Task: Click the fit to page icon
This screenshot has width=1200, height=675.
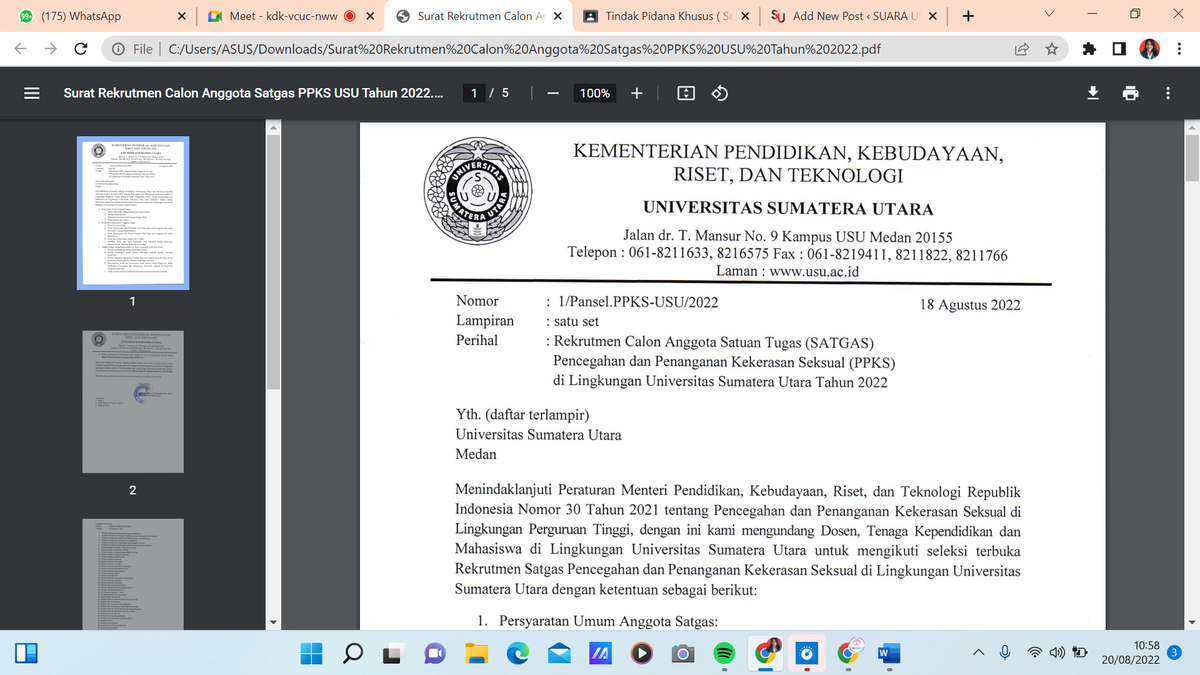Action: click(686, 93)
